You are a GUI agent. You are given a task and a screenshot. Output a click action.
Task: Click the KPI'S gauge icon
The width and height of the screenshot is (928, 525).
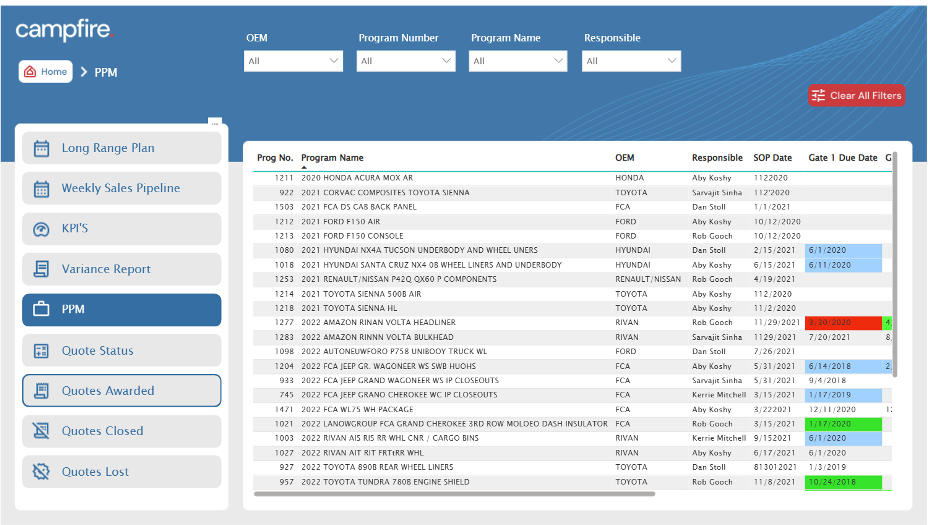(x=41, y=229)
